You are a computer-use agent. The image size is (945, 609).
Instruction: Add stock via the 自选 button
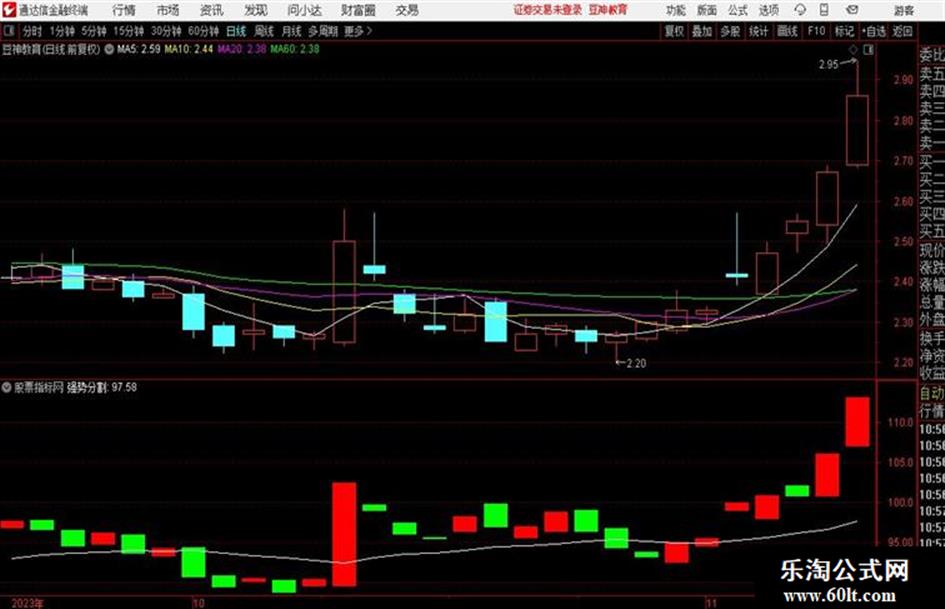(x=874, y=31)
